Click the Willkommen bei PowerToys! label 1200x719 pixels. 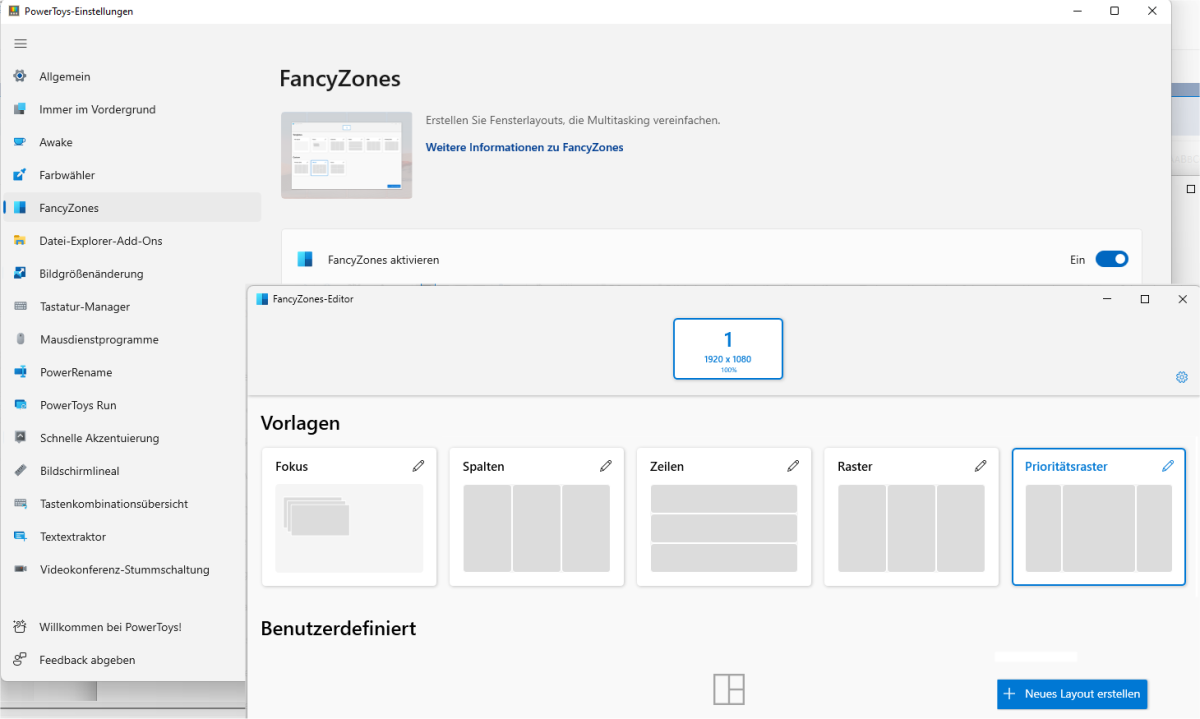tap(110, 627)
